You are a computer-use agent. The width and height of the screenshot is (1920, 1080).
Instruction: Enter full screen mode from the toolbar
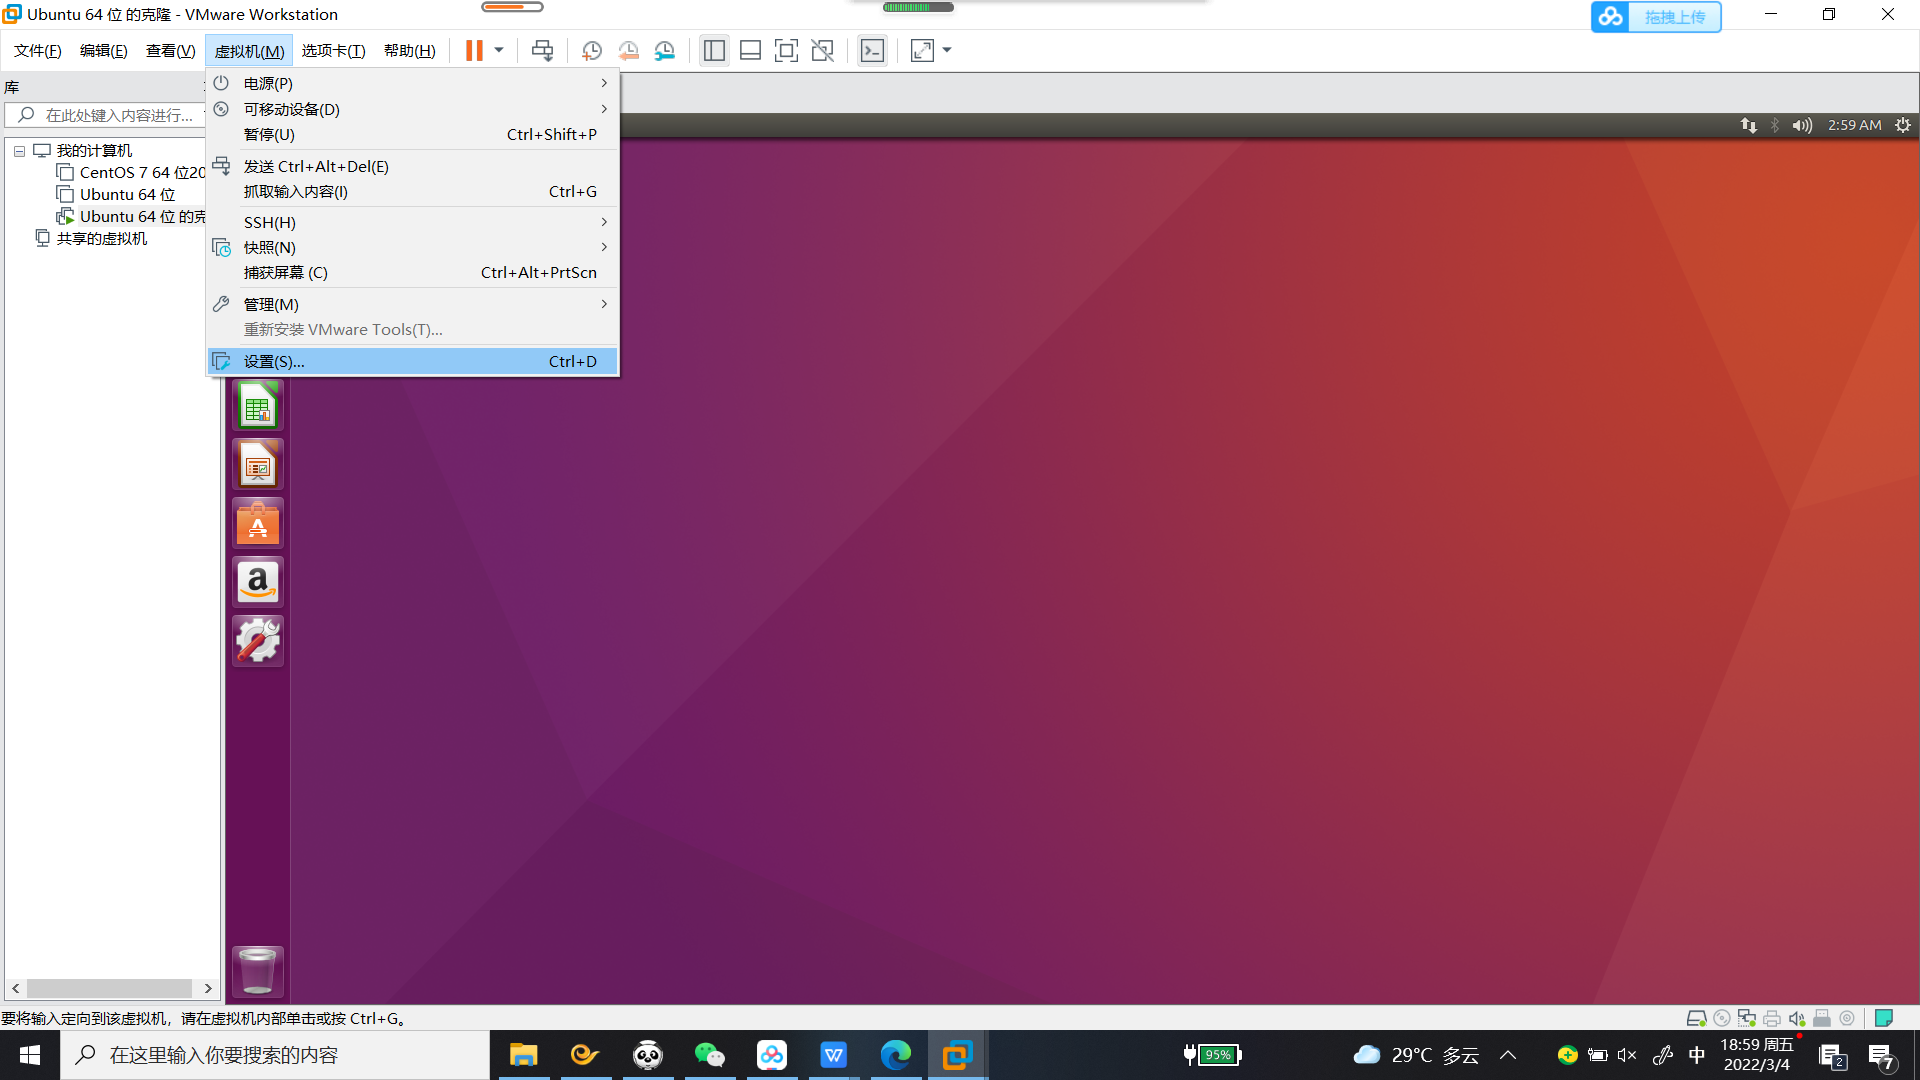click(x=786, y=50)
